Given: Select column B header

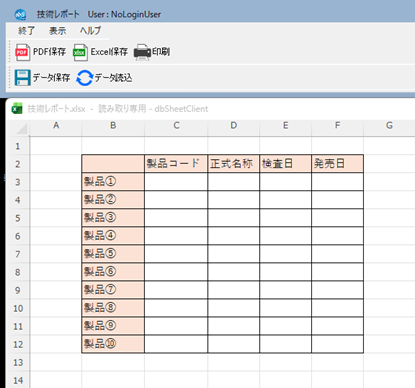Looking at the screenshot, I should pyautogui.click(x=113, y=126).
